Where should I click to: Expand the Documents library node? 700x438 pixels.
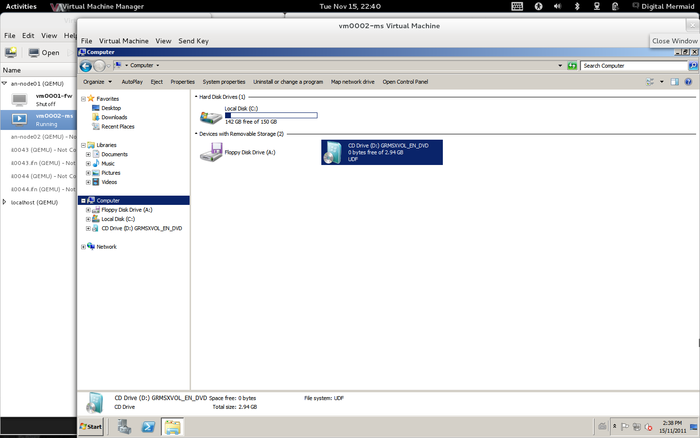point(88,154)
